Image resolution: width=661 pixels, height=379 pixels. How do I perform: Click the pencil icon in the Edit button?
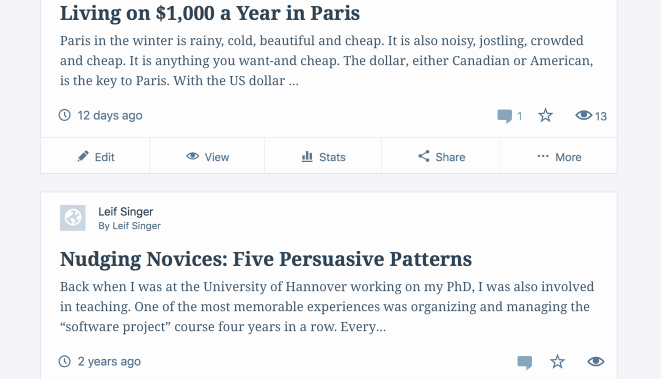click(83, 156)
